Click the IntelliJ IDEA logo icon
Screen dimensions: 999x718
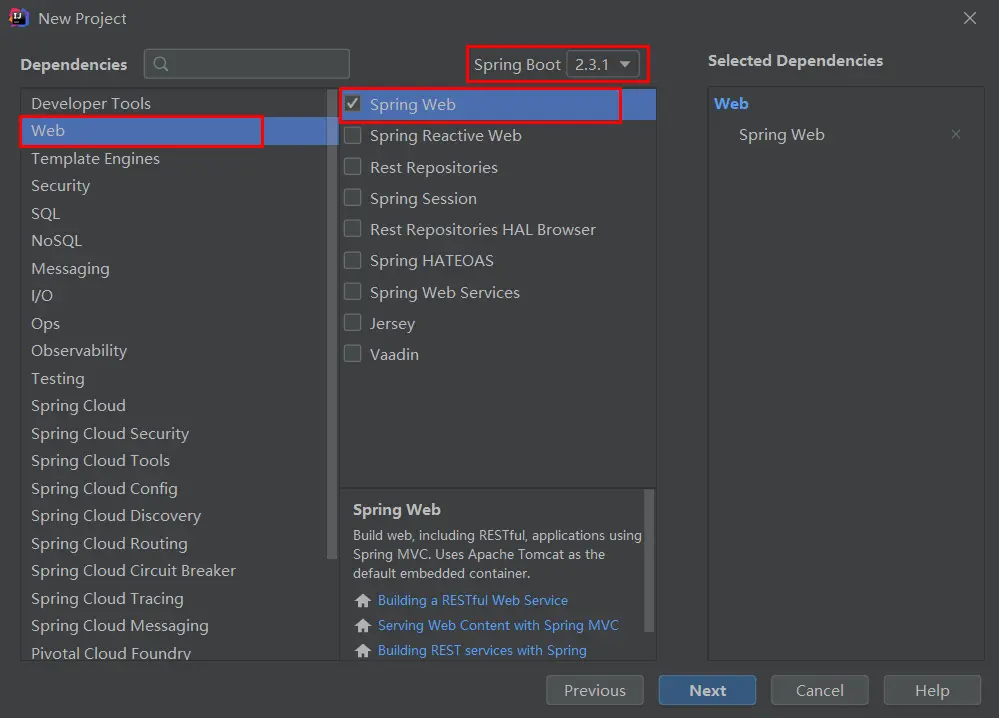click(18, 18)
